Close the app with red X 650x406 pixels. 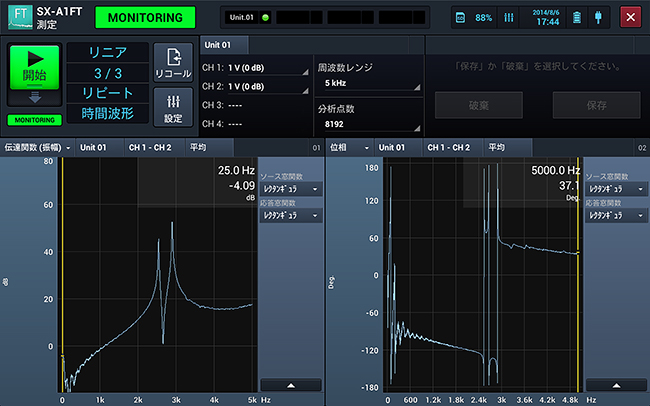click(629, 17)
